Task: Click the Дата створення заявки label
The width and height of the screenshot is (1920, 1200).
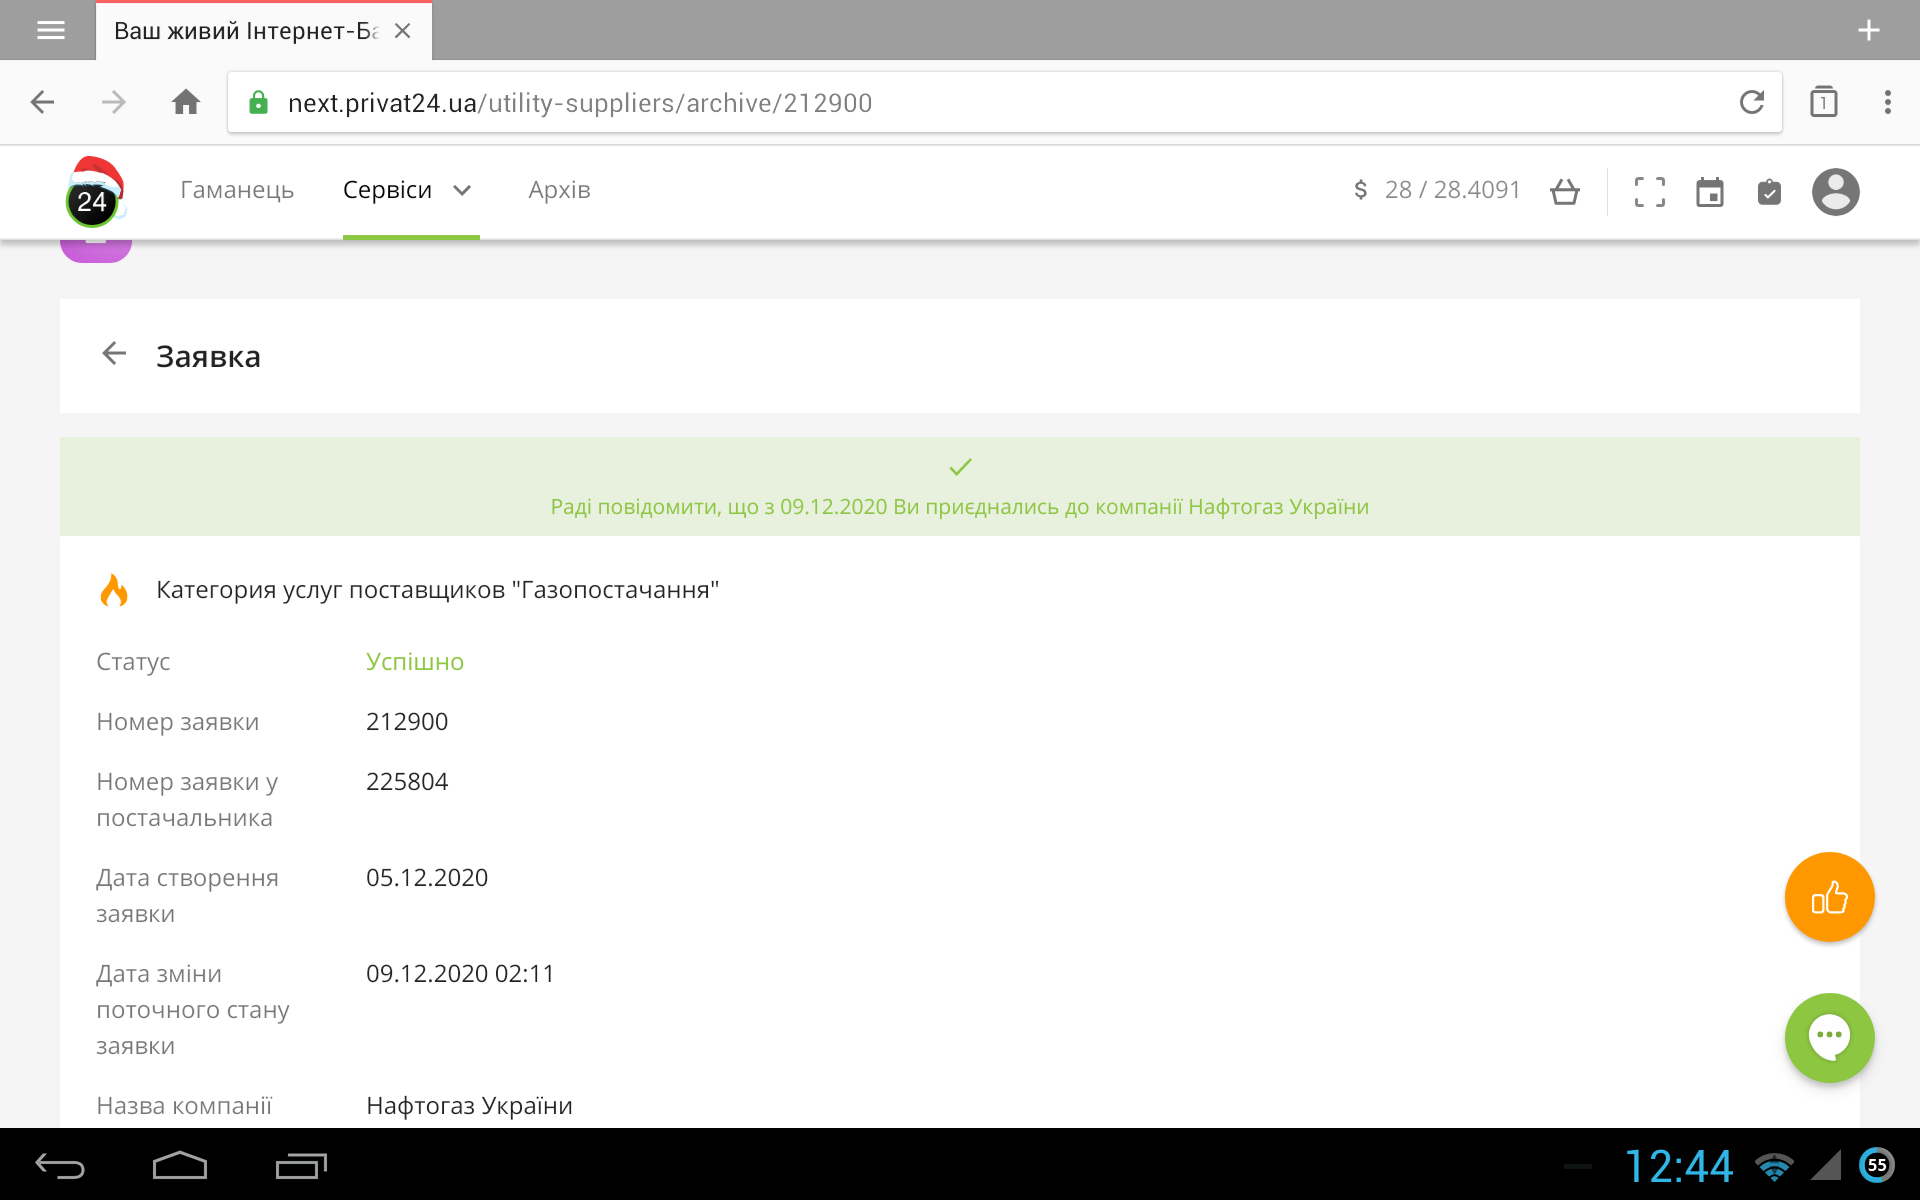Action: 187,896
